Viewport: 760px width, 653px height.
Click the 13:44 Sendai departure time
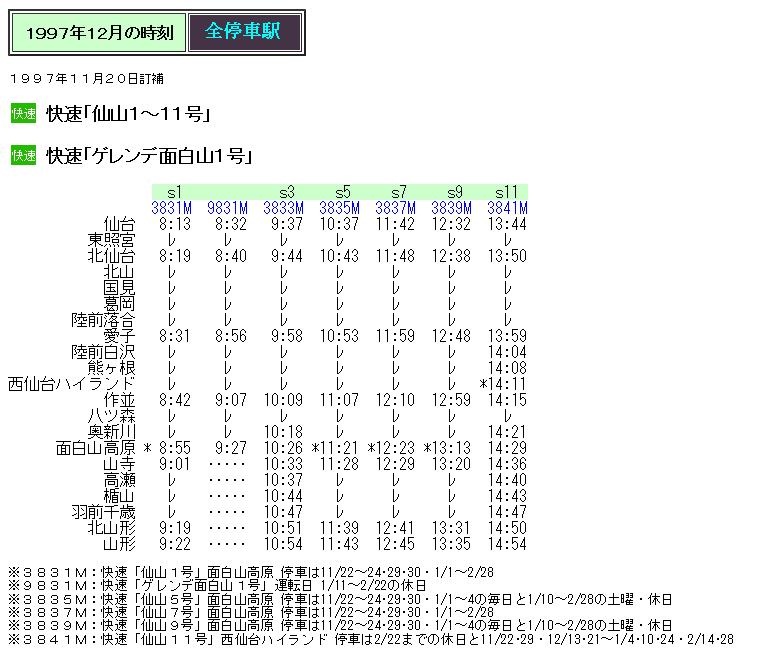[507, 224]
